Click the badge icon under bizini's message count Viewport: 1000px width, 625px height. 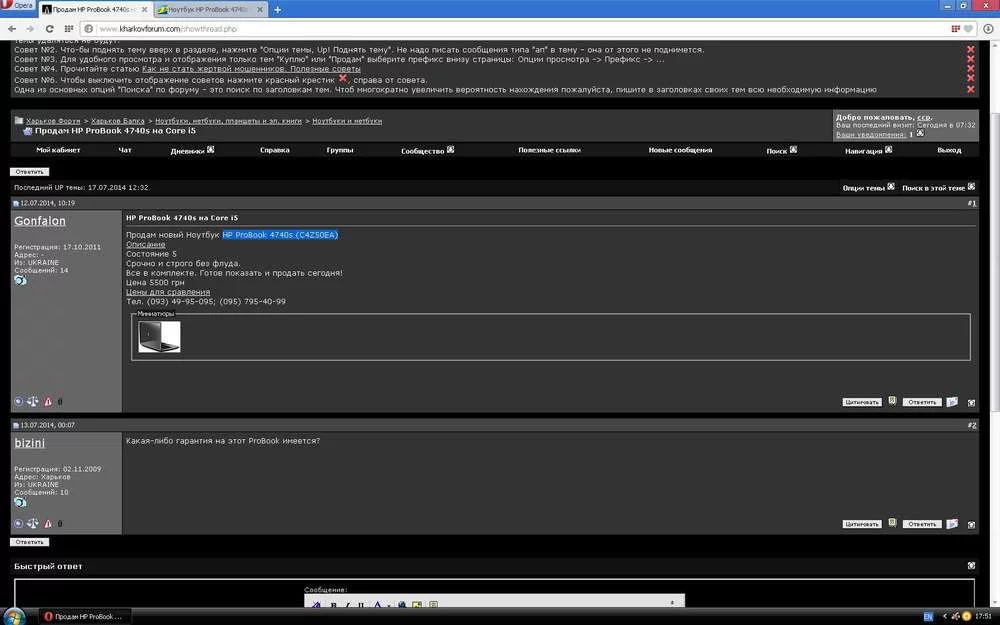tap(20, 502)
